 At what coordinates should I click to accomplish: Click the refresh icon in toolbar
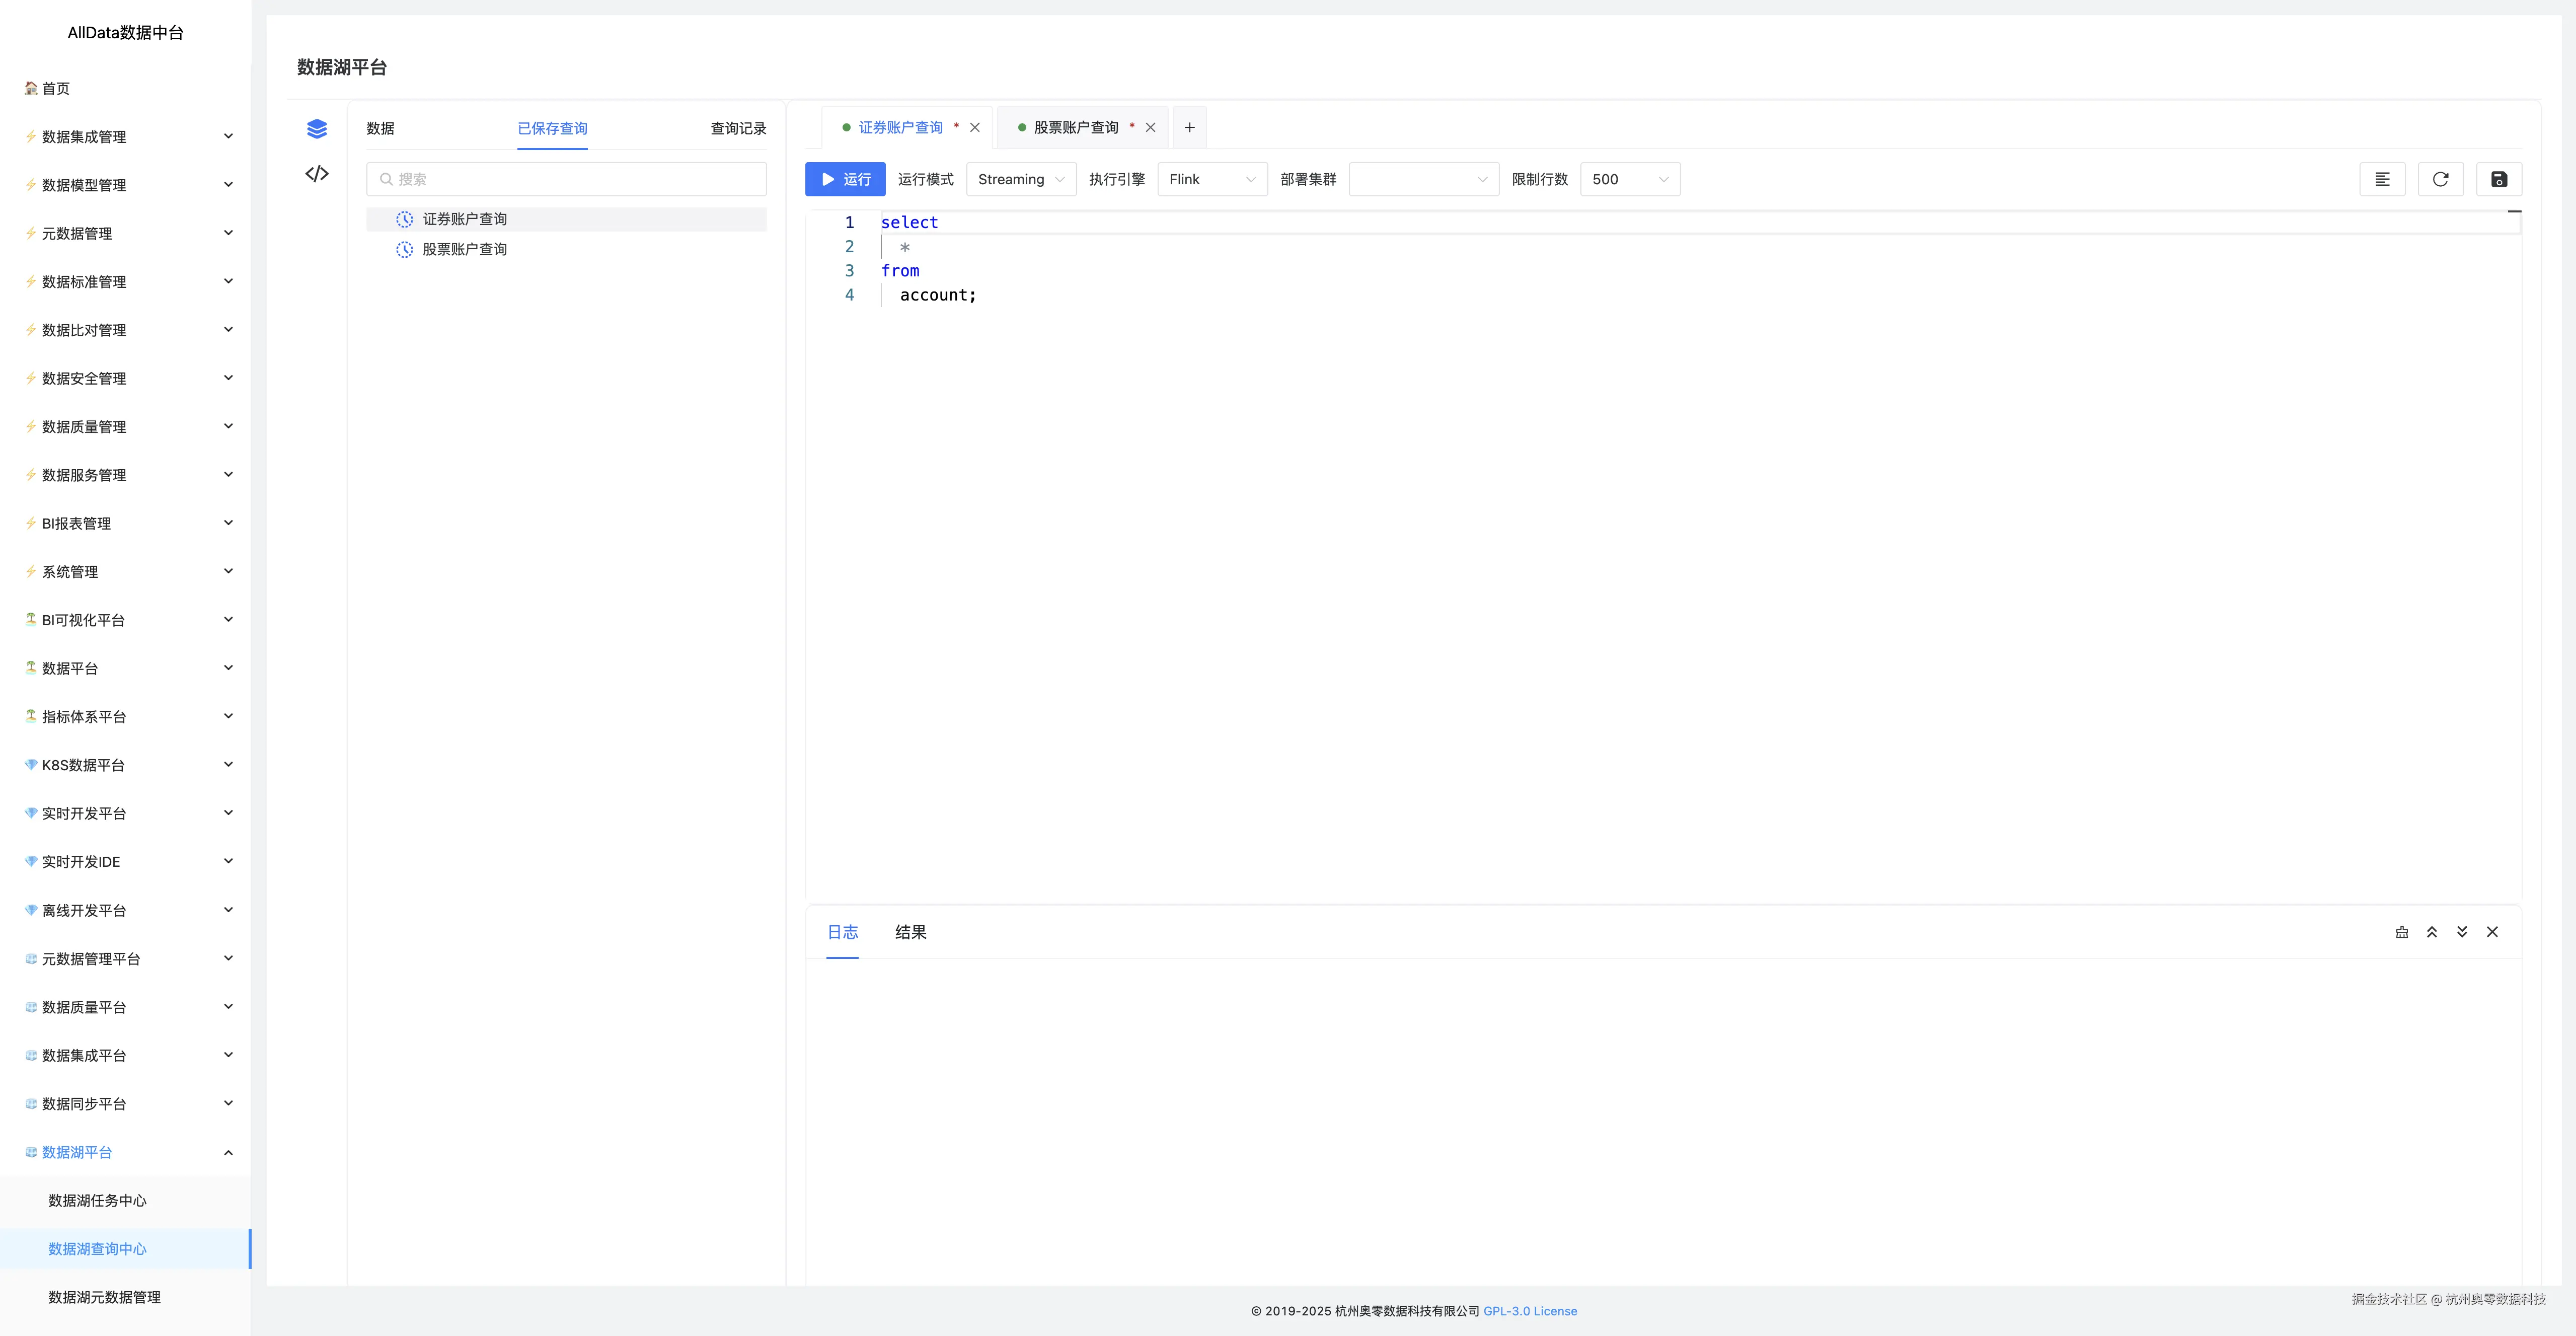pos(2440,179)
